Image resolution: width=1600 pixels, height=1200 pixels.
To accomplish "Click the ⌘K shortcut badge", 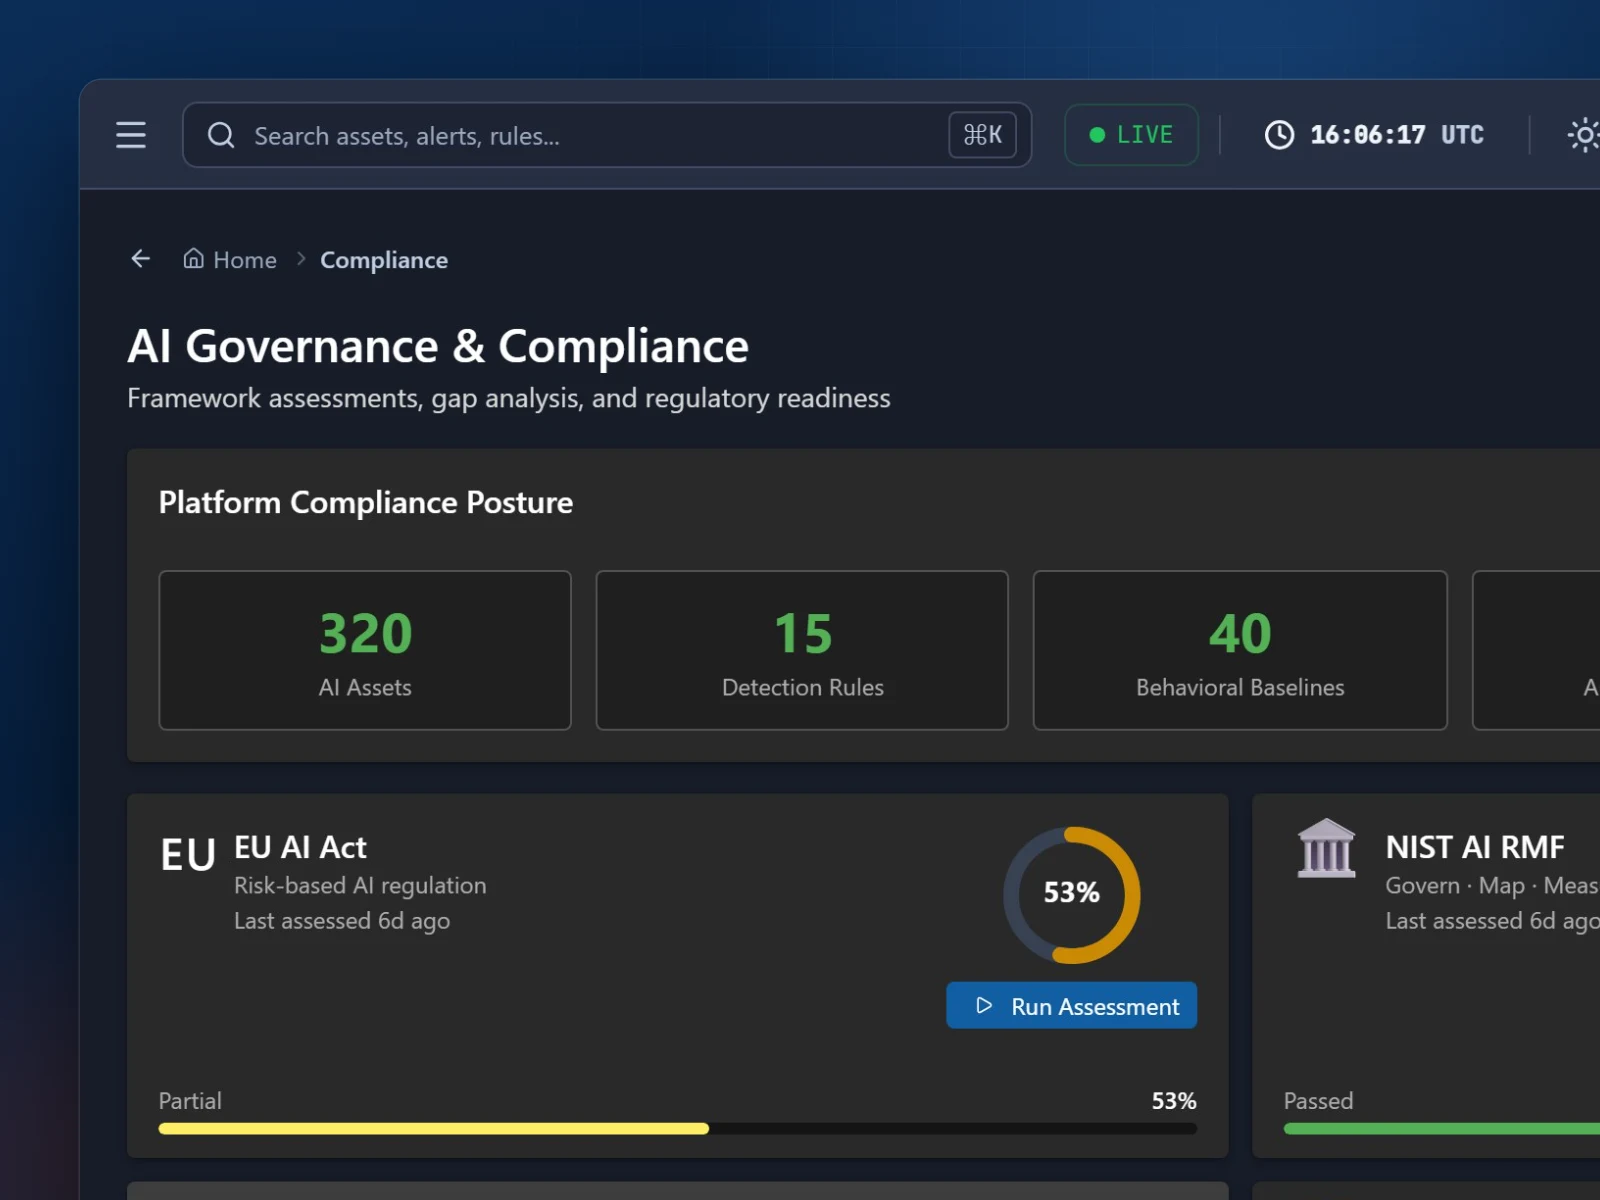I will 983,135.
